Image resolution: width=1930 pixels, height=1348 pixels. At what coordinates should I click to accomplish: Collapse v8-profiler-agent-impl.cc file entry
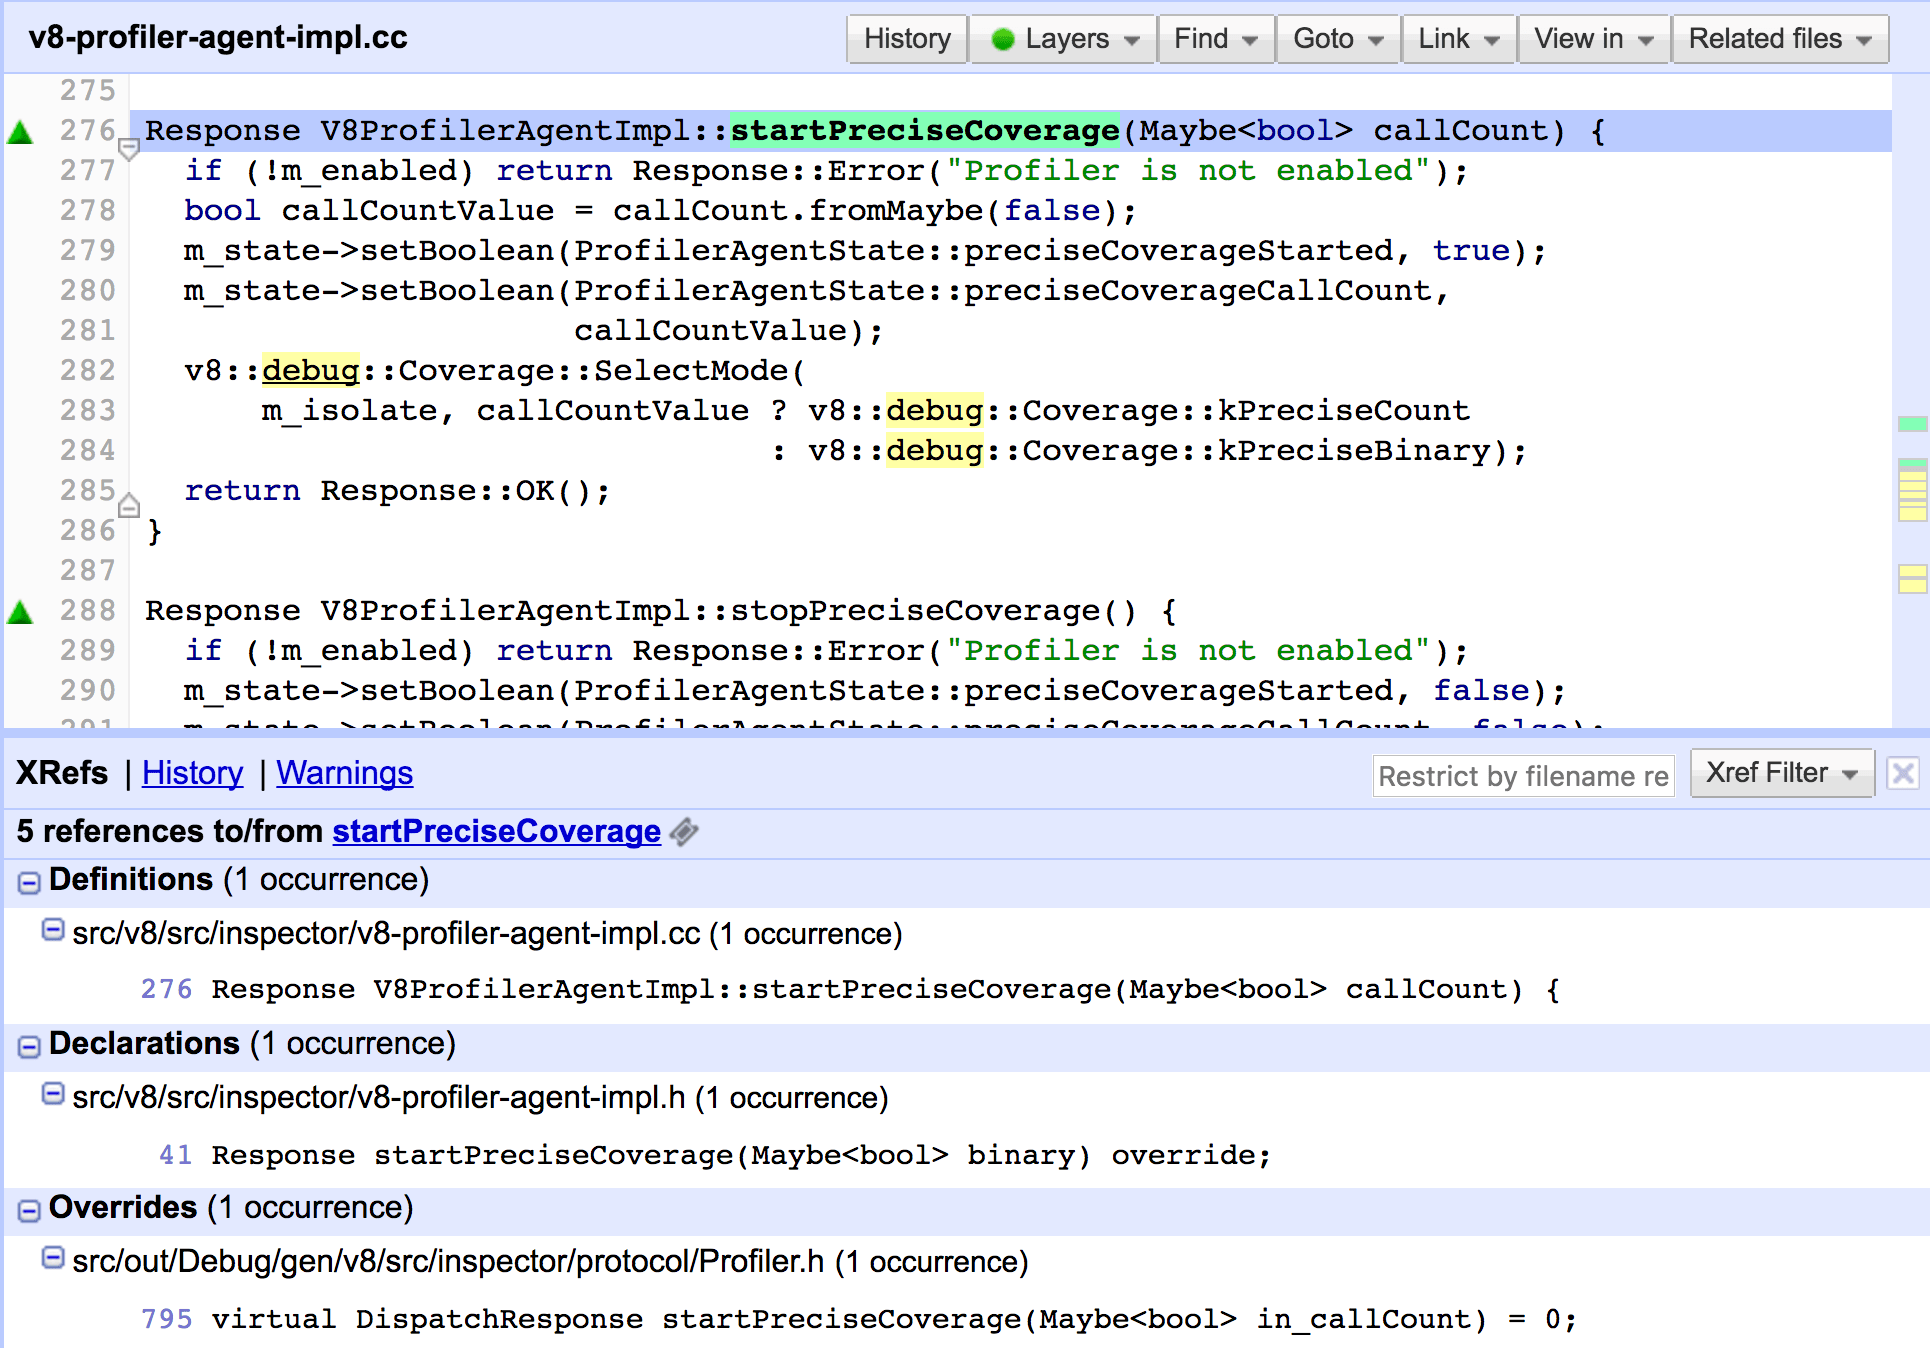coord(53,930)
